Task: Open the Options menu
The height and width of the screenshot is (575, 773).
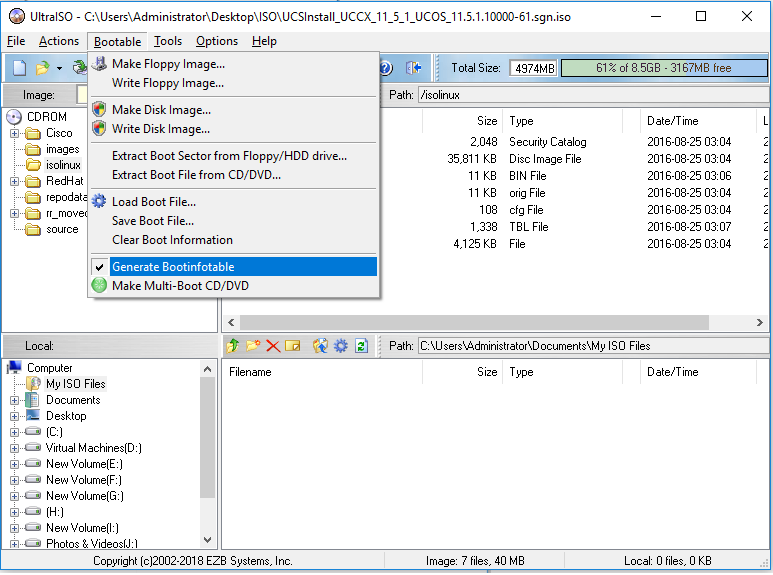Action: pos(217,41)
